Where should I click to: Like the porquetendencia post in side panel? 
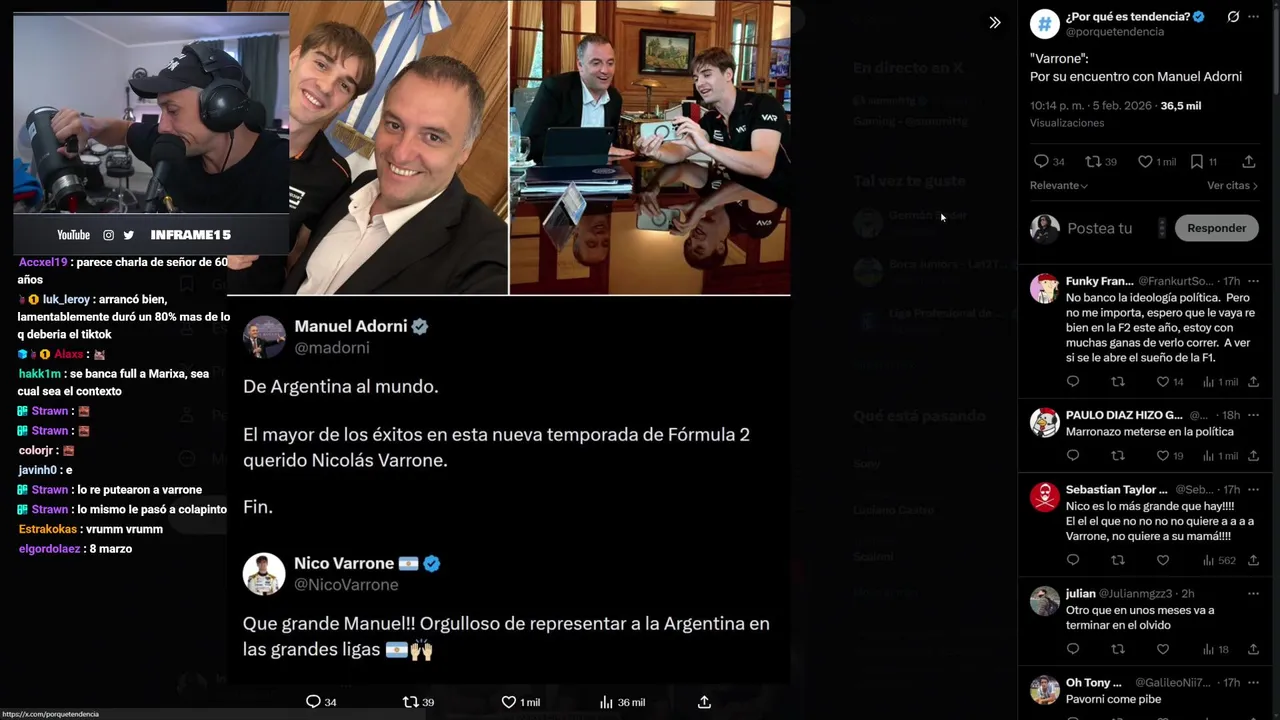[1146, 161]
